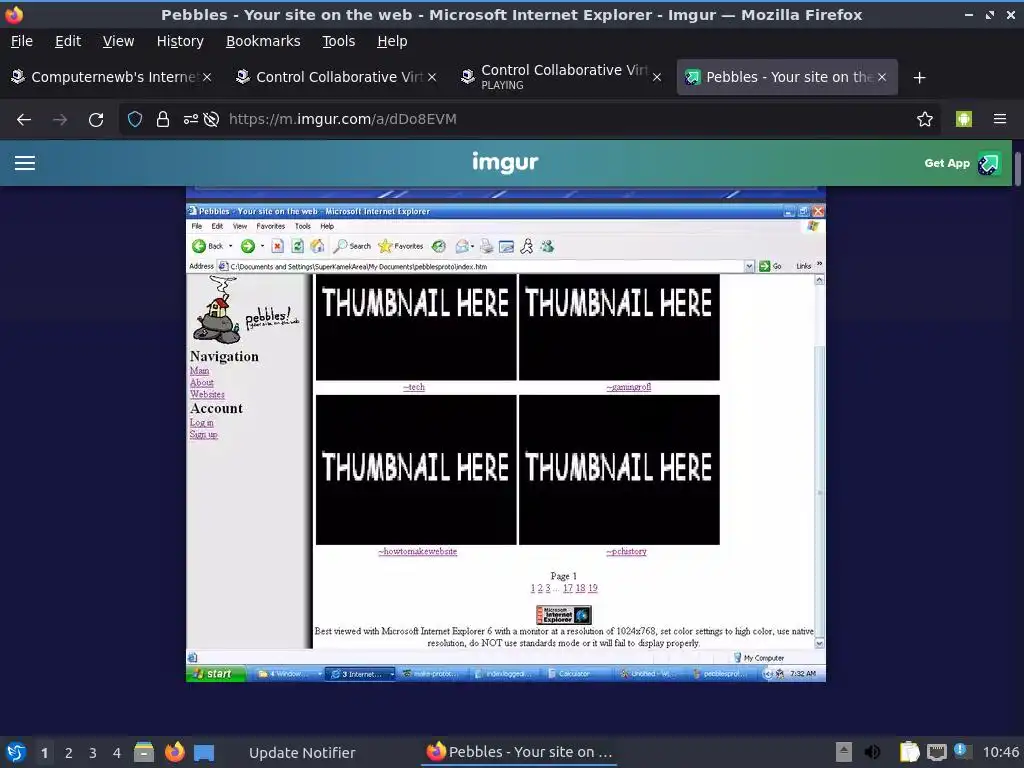
Task: Bookmark this page with the star icon
Action: point(924,119)
